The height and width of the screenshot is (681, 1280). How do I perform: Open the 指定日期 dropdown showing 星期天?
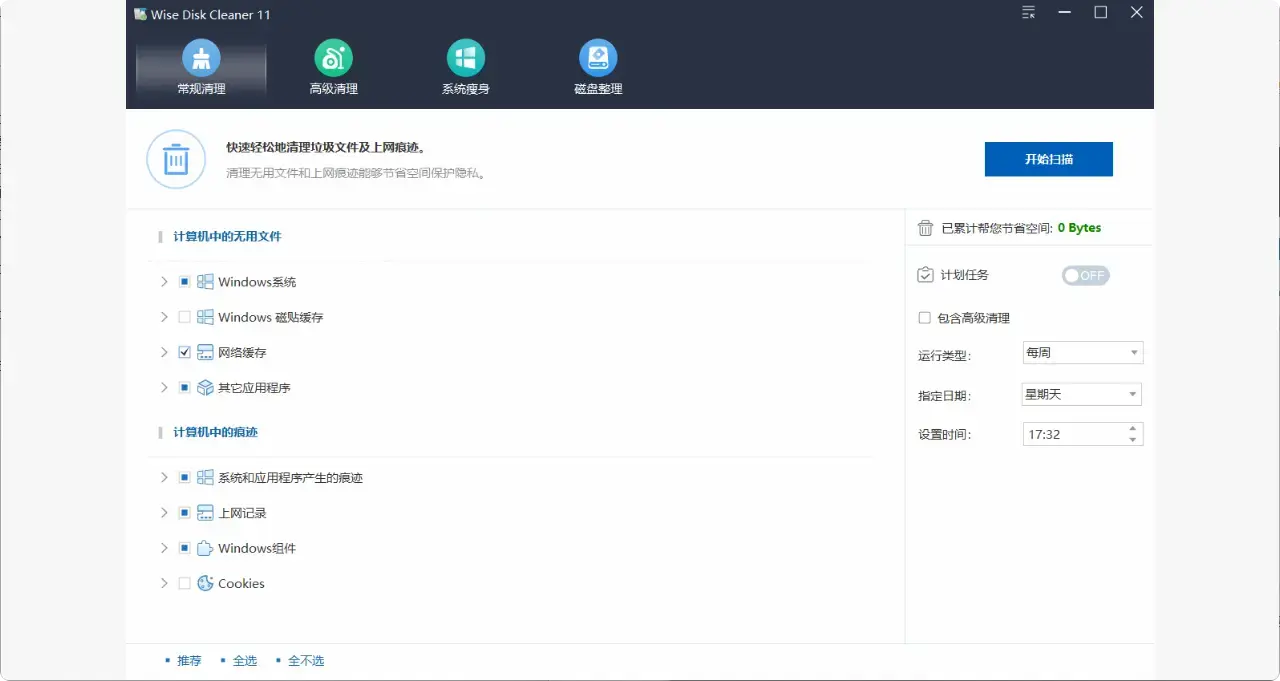pos(1082,395)
